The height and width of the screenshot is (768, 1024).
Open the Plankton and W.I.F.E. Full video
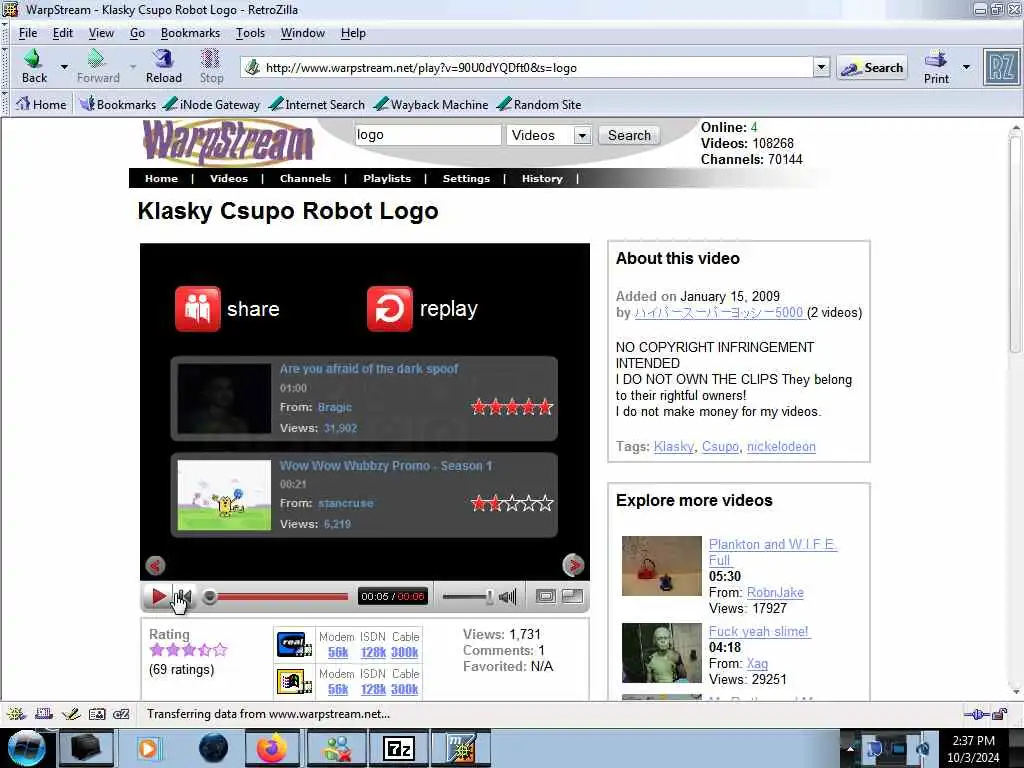(772, 552)
